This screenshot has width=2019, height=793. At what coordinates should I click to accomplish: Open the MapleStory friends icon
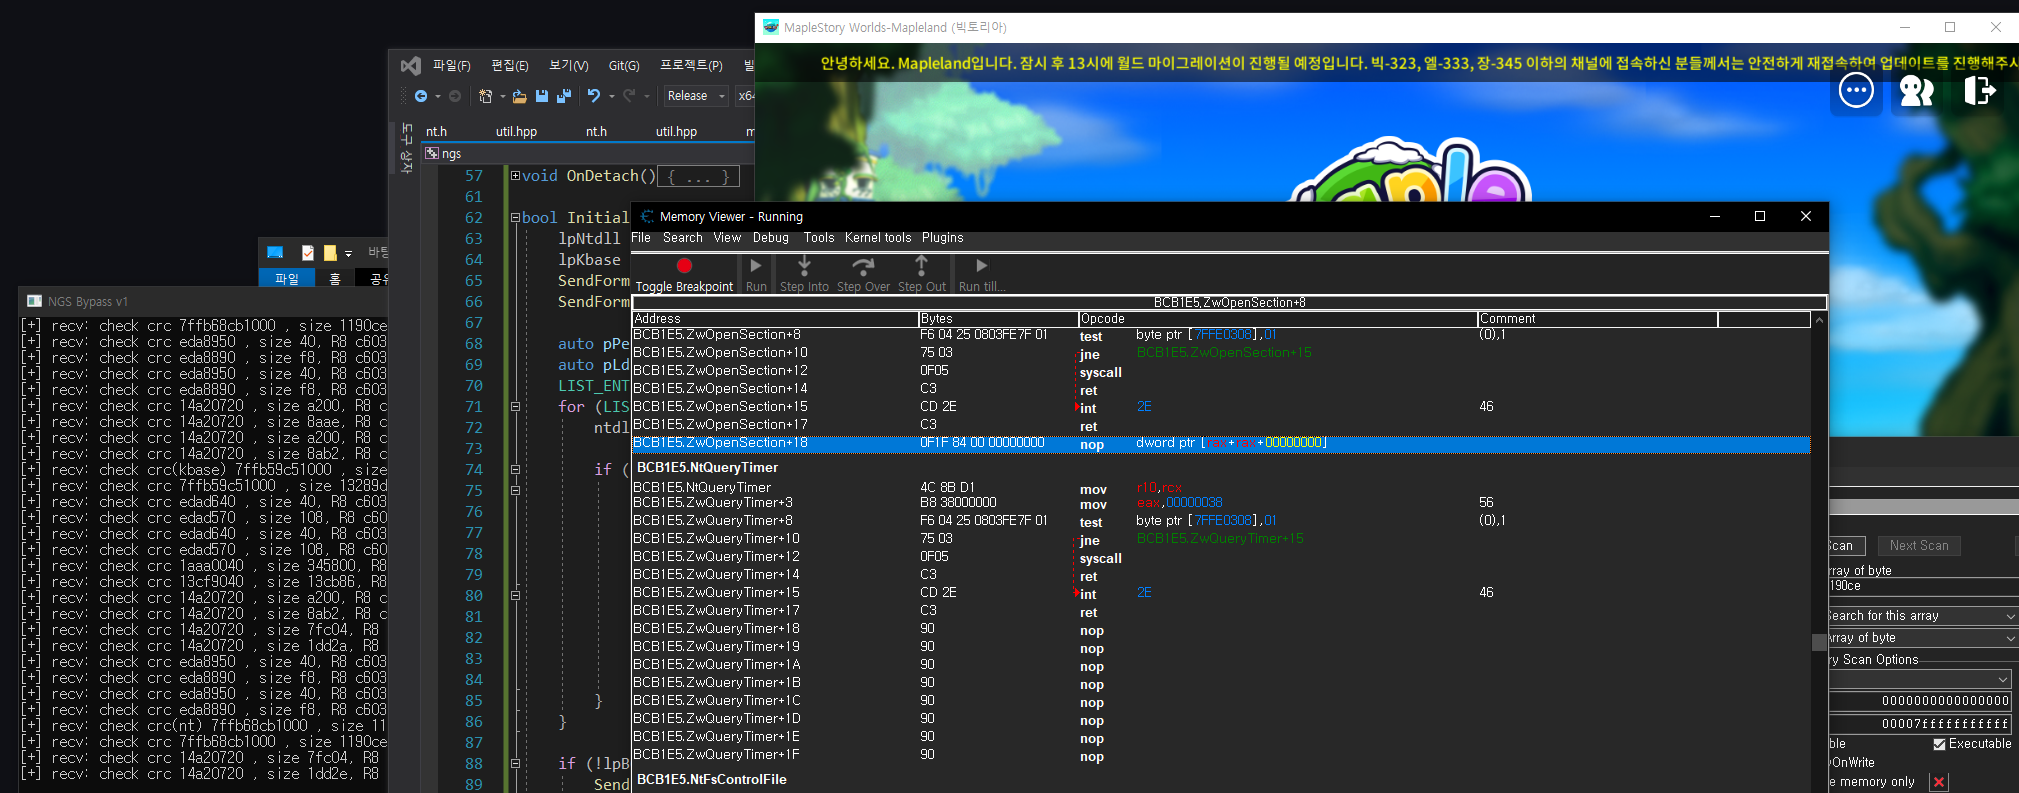1917,91
